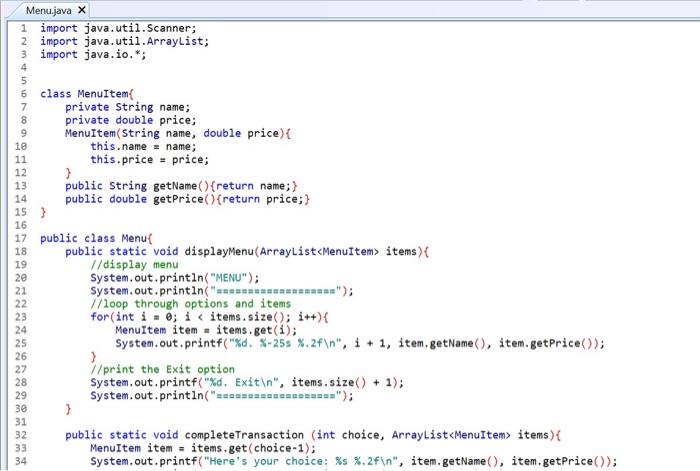Click the MenuItem constructor signature line
The image size is (700, 471).
click(x=178, y=133)
